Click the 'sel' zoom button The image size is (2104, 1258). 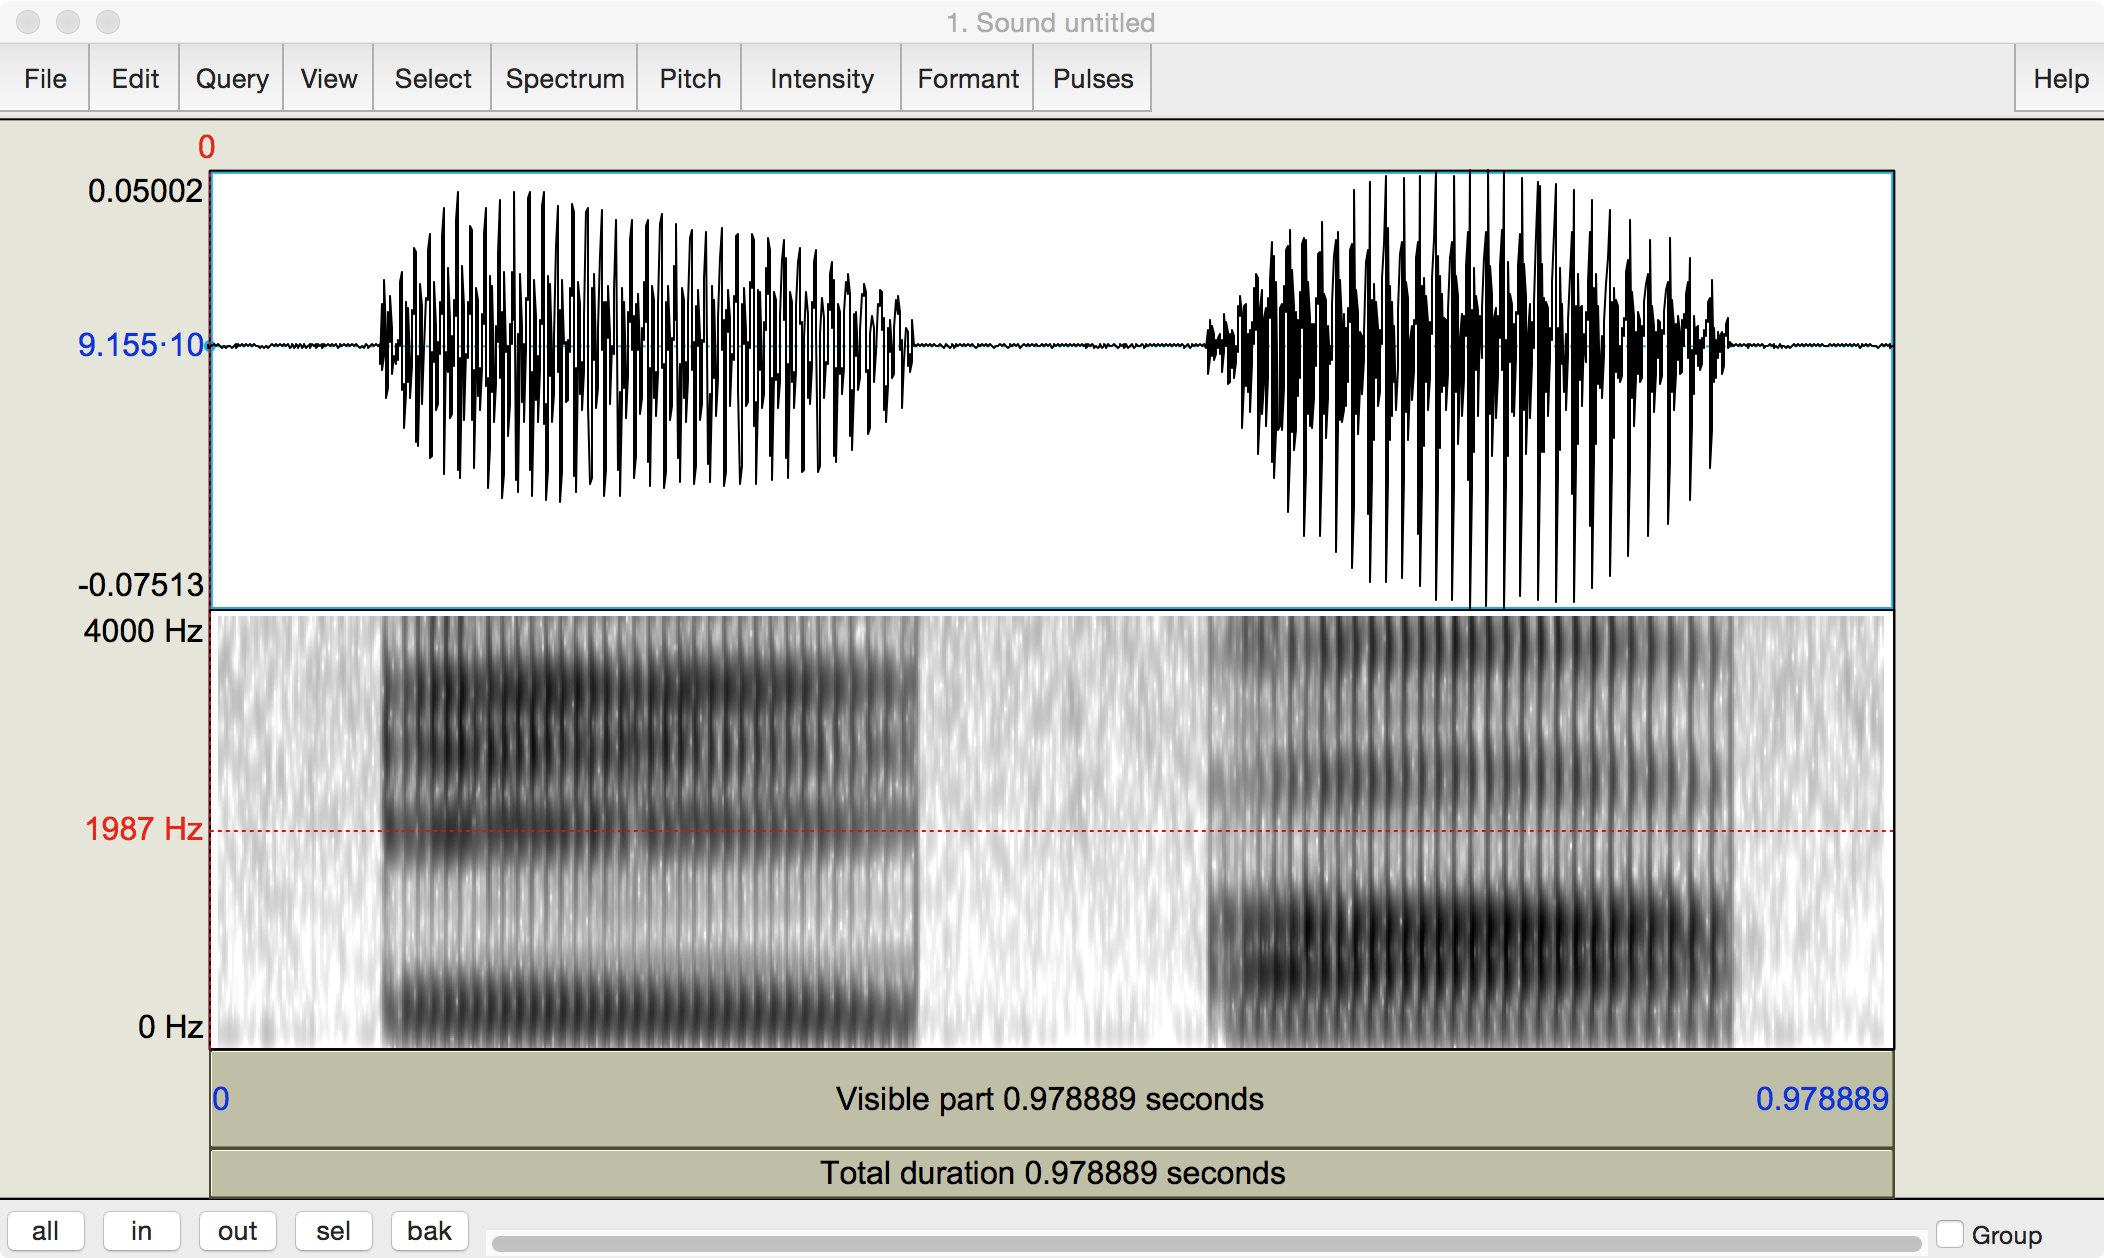pos(333,1231)
